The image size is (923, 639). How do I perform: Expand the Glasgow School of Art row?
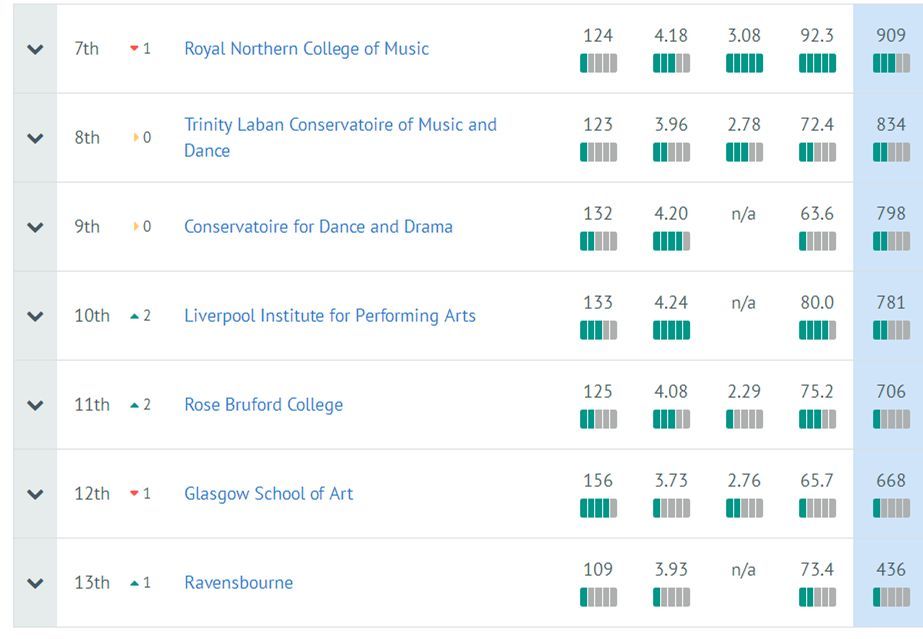(x=35, y=494)
